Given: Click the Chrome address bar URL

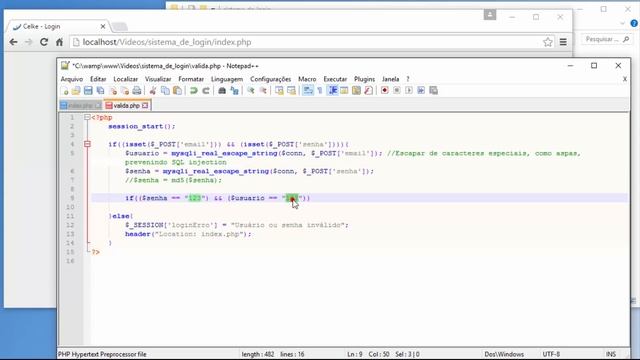Looking at the screenshot, I should [x=167, y=42].
